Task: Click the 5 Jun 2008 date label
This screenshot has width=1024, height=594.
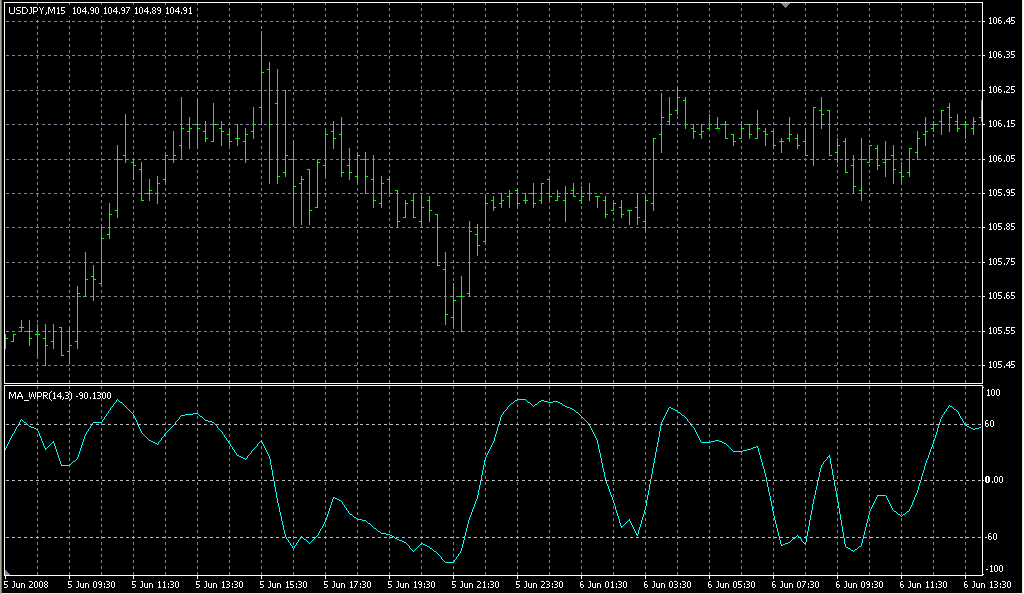Action: 26,584
